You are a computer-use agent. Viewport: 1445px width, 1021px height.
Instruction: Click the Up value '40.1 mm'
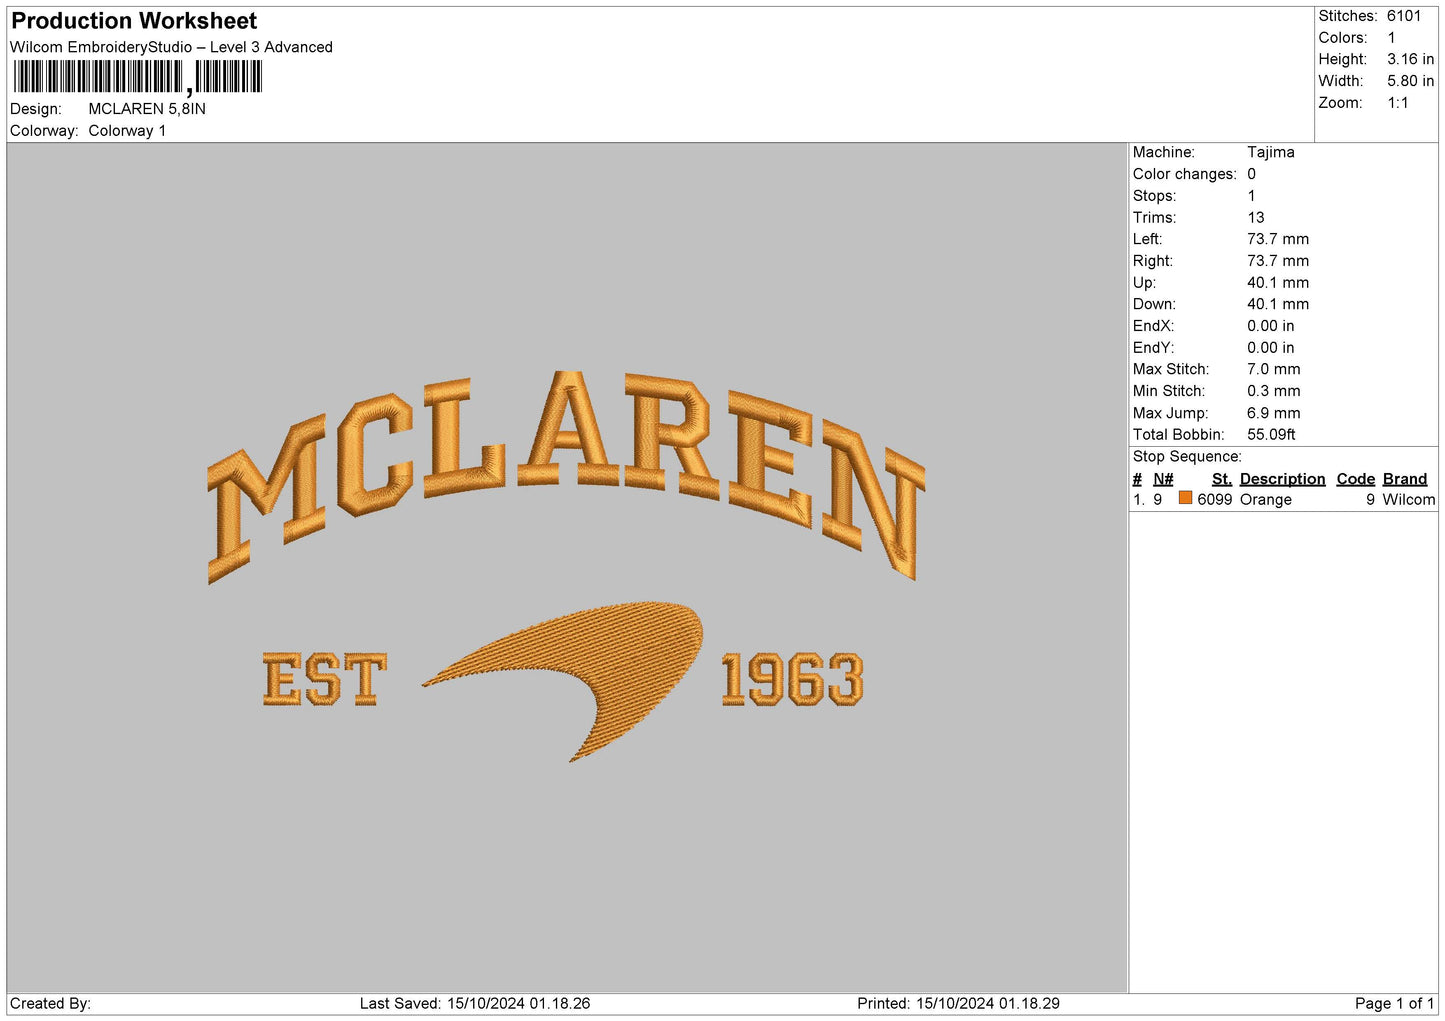pos(1278,283)
